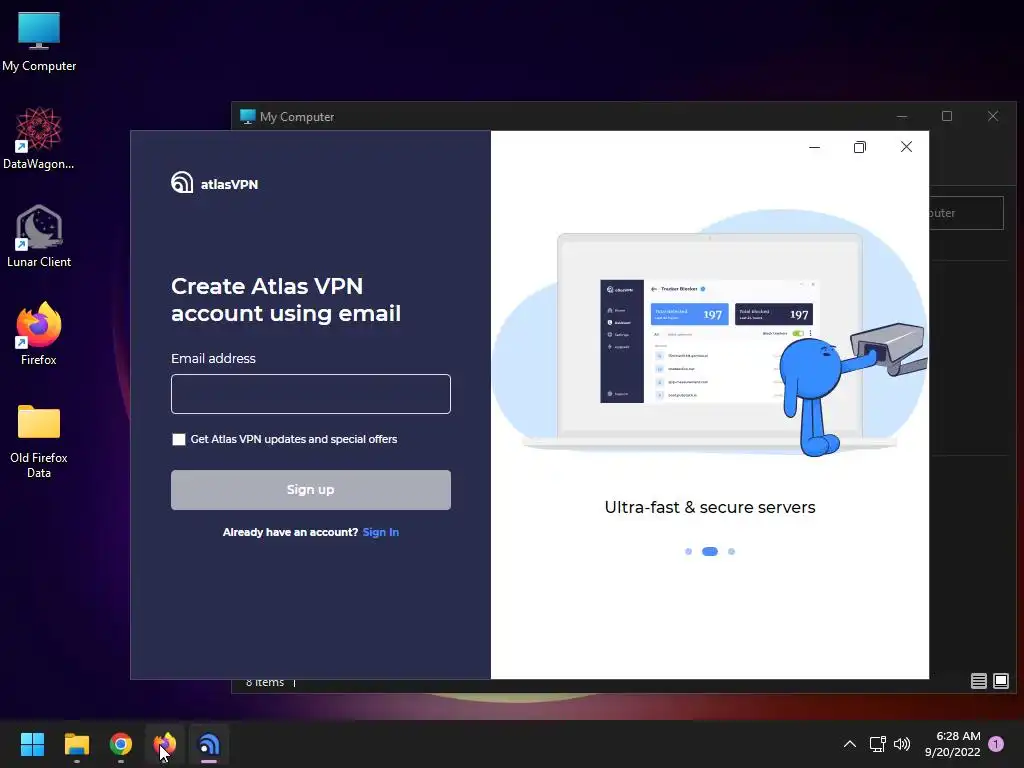
Task: Switch My Computer to large icons view
Action: point(1000,681)
